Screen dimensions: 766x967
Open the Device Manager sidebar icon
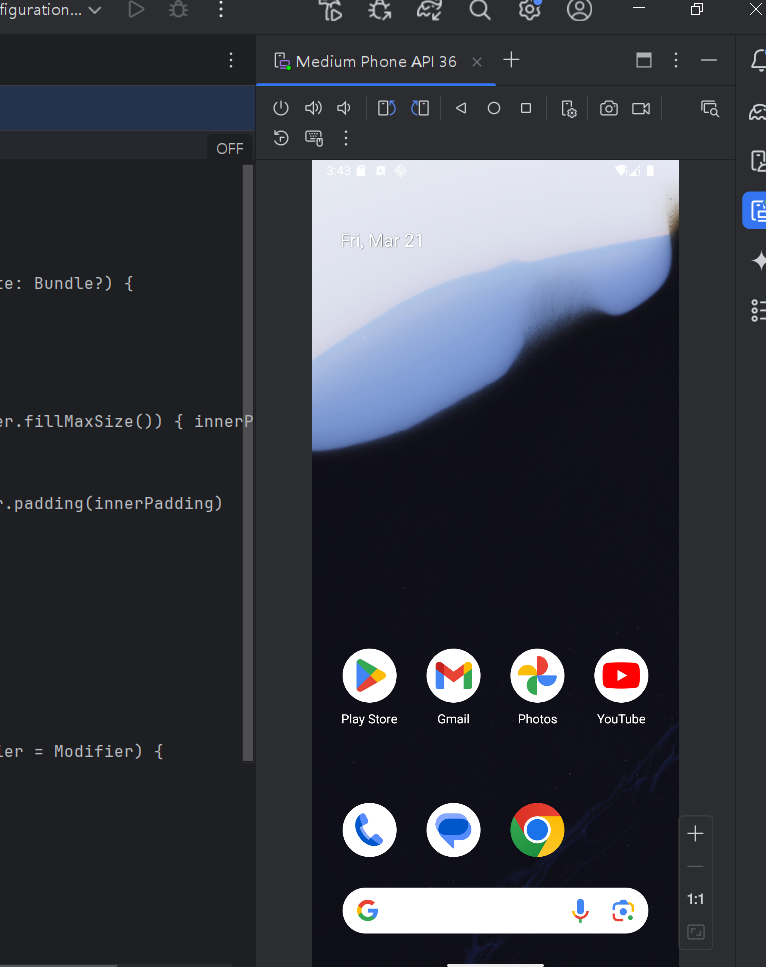[759, 160]
